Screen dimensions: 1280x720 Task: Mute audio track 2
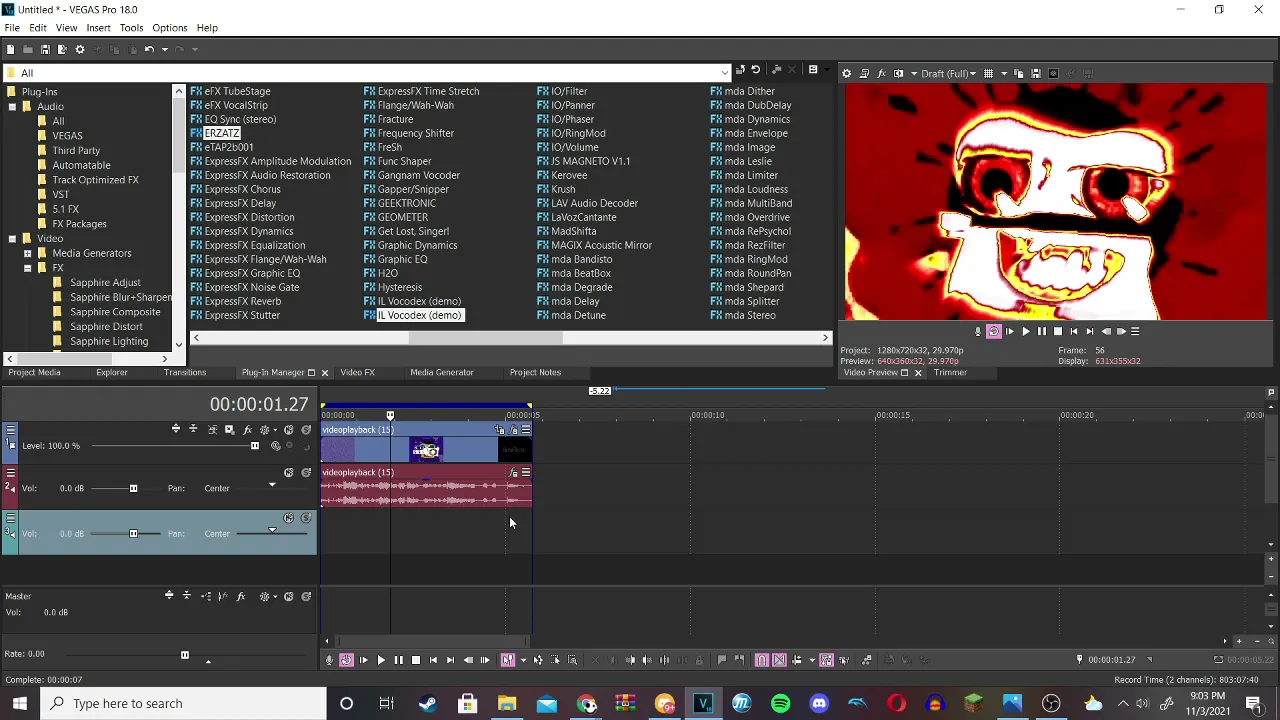pos(288,473)
